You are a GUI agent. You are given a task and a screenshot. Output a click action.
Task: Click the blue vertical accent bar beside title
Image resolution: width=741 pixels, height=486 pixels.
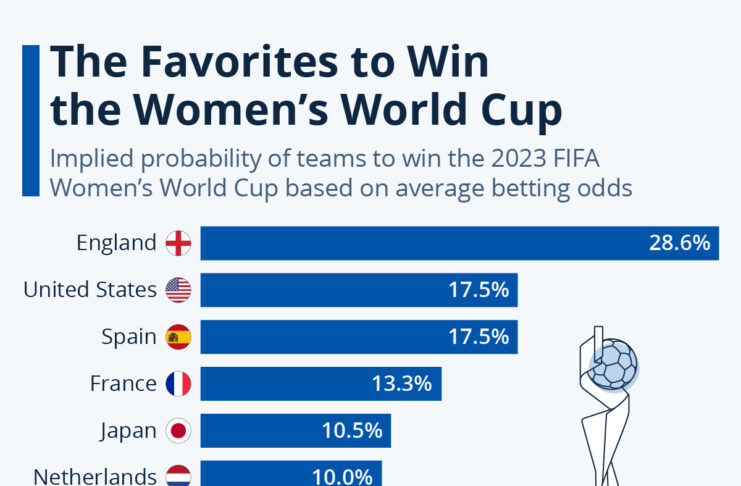click(x=30, y=120)
